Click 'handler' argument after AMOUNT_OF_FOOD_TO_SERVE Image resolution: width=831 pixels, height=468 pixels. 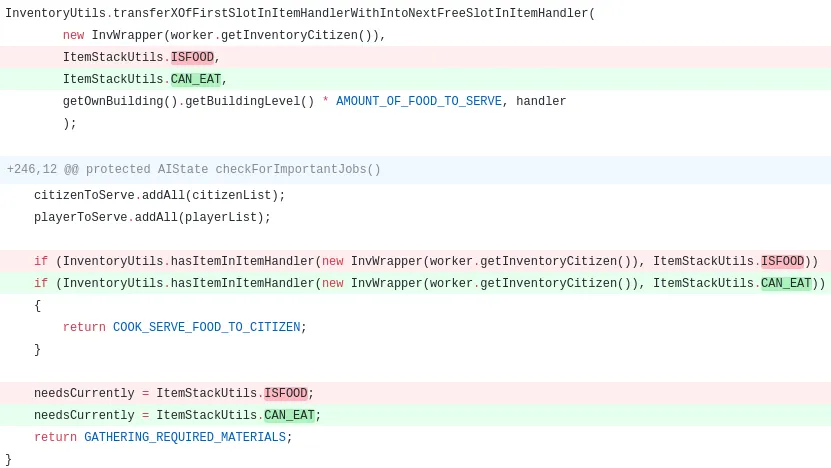[x=541, y=101]
